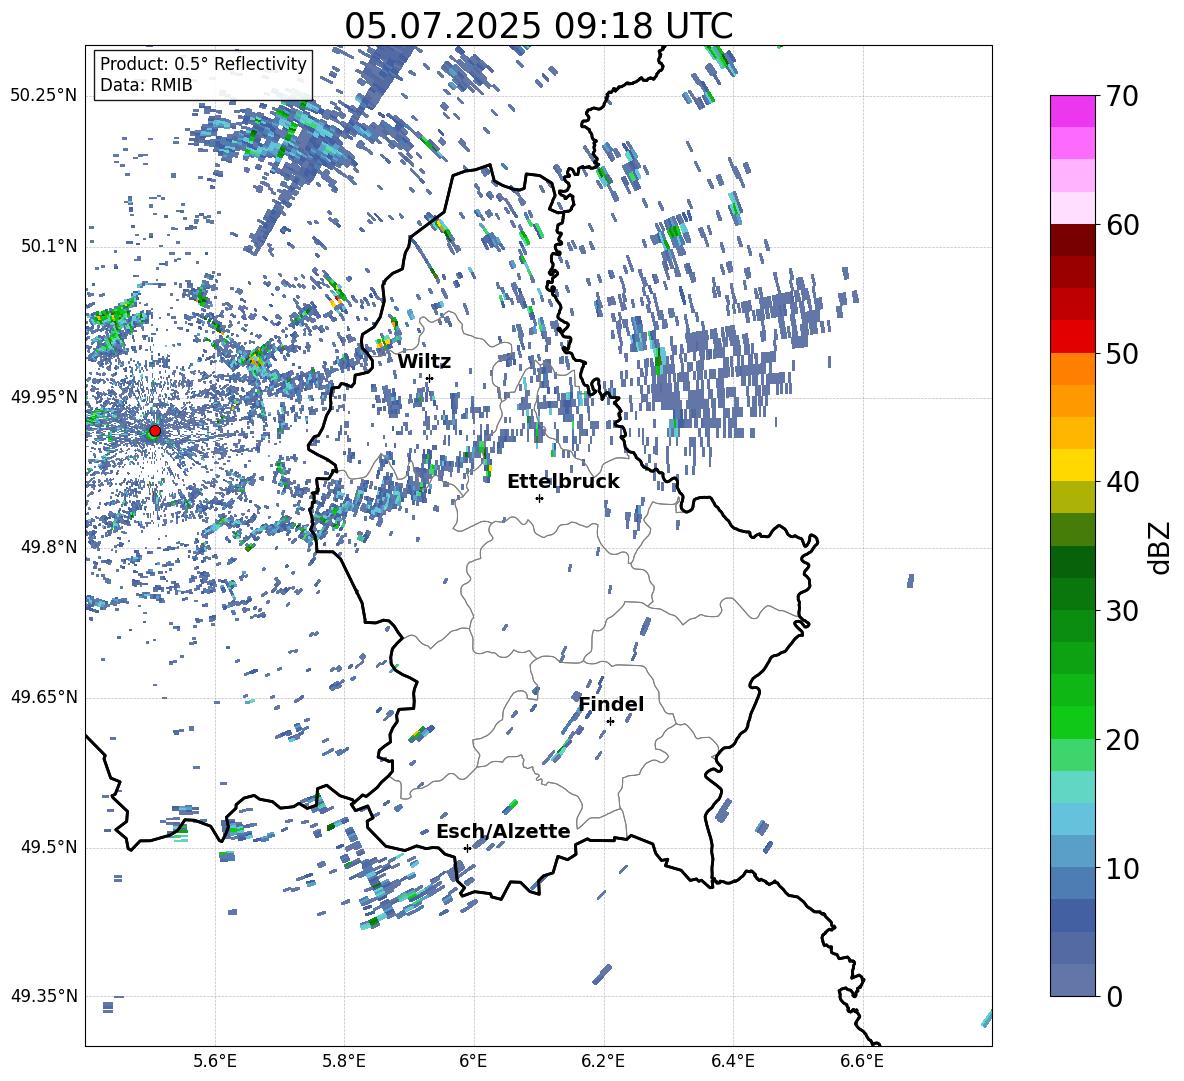The height and width of the screenshot is (1081, 1184).
Task: Click the bright green colorbar band at 20
Action: click(1072, 722)
